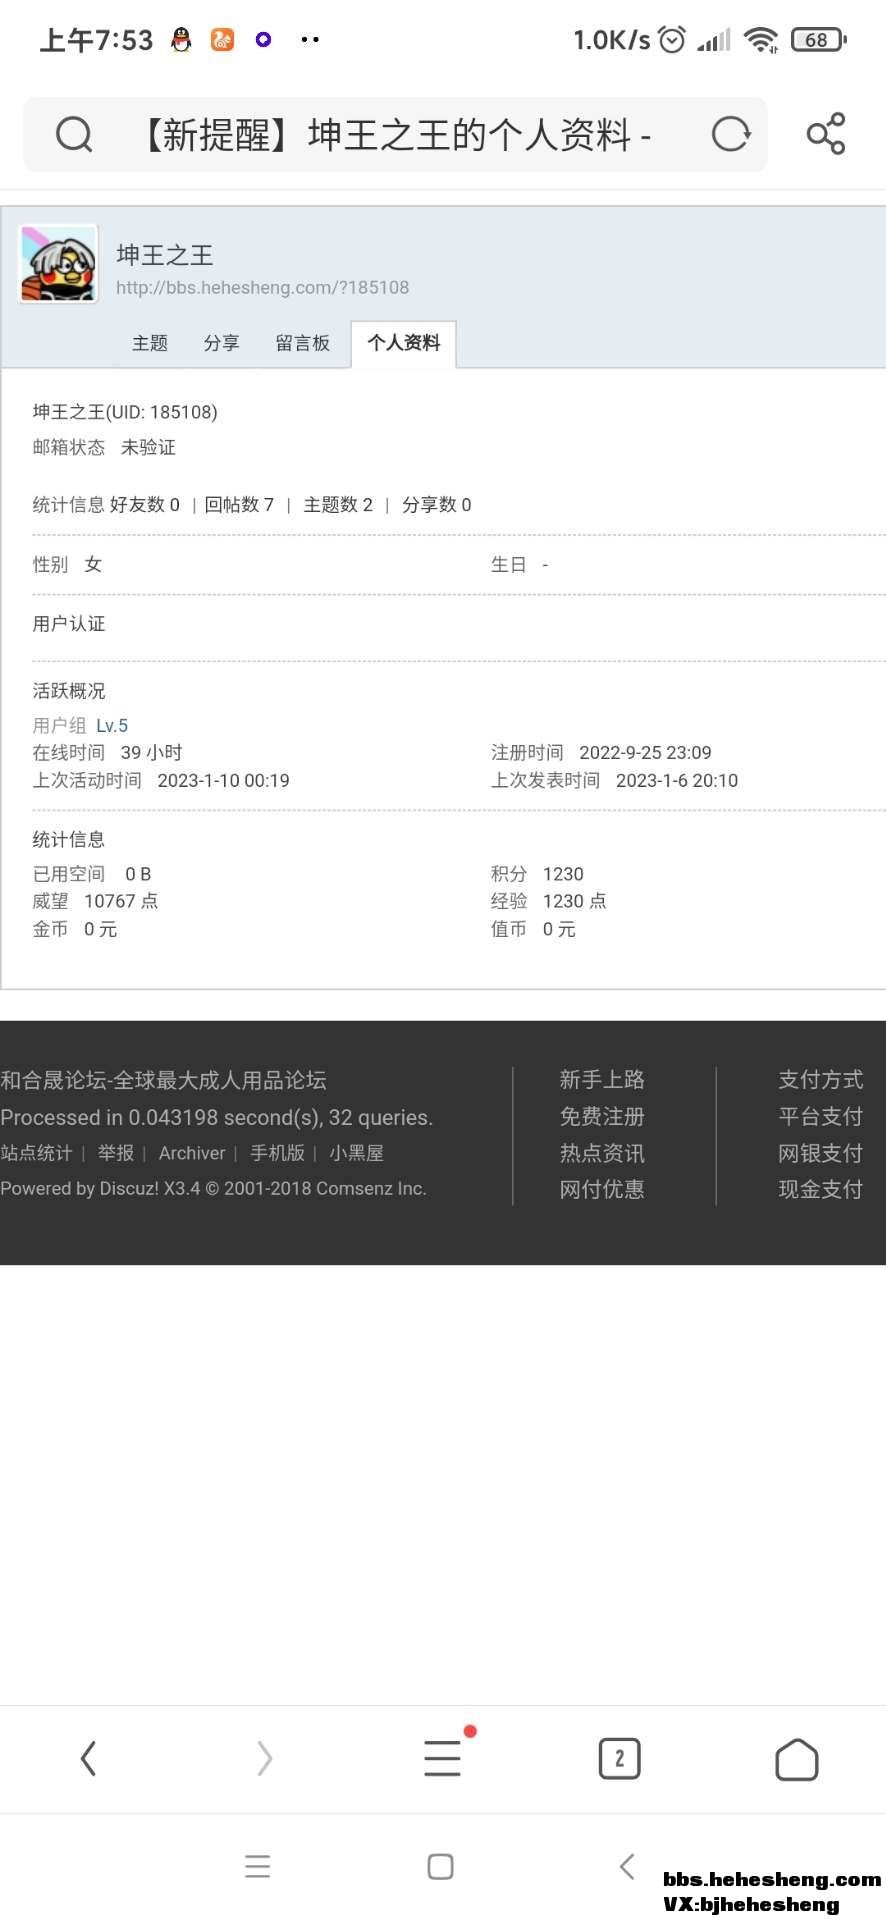Open the Lv.5 user group link
The image size is (886, 1920).
tap(112, 726)
